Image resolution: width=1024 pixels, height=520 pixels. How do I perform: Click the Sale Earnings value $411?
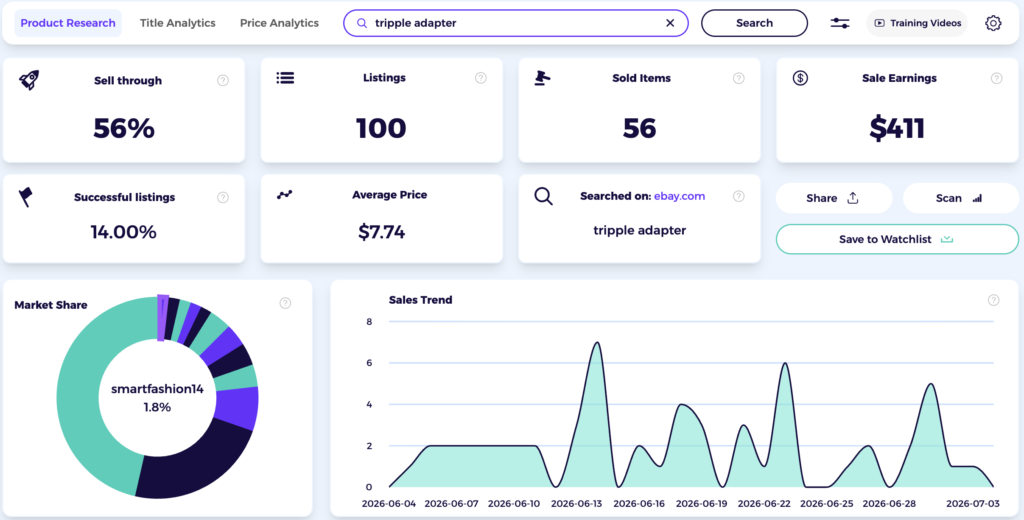tap(897, 128)
